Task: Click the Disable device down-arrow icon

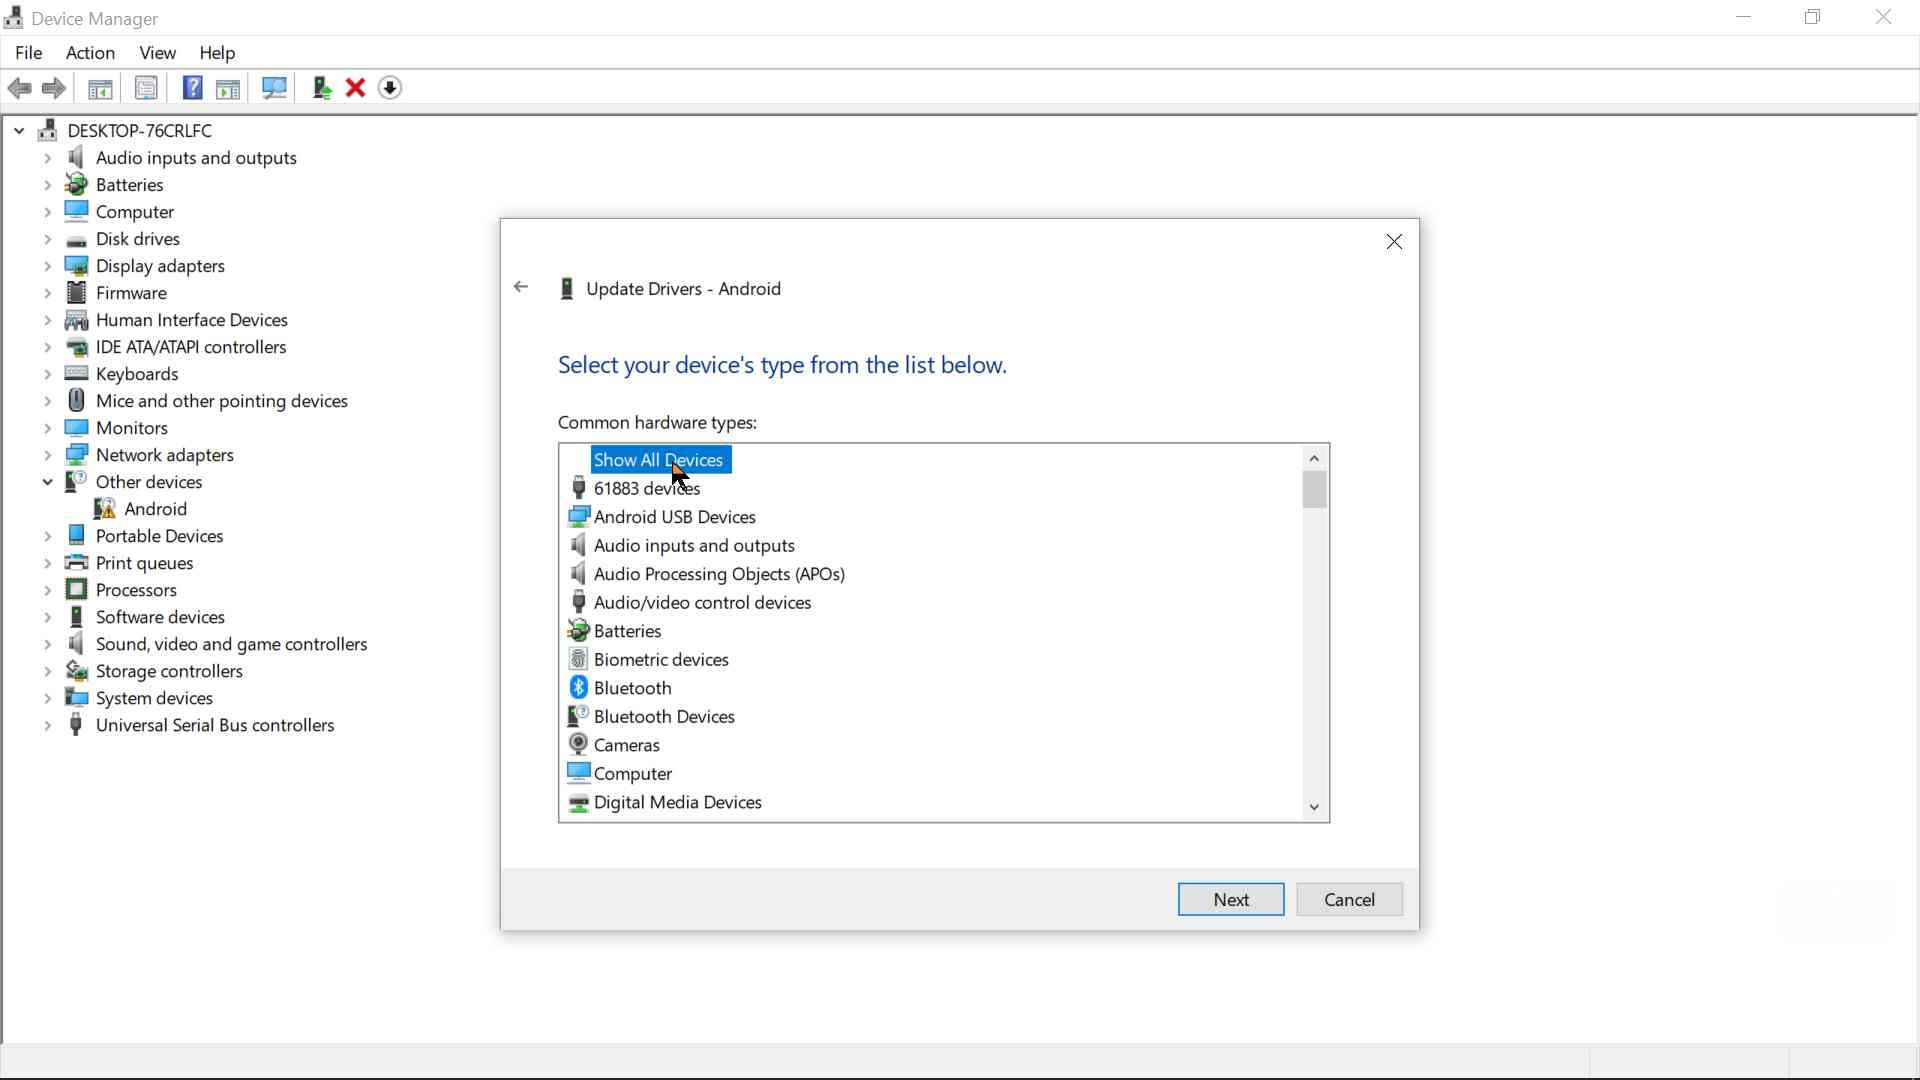Action: [390, 88]
